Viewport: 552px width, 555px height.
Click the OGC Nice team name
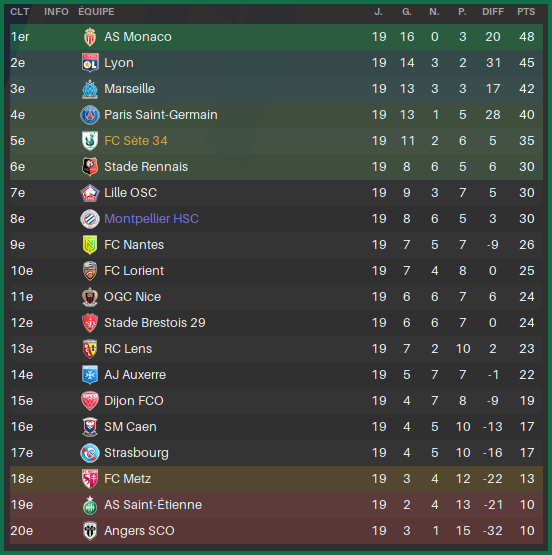click(132, 297)
